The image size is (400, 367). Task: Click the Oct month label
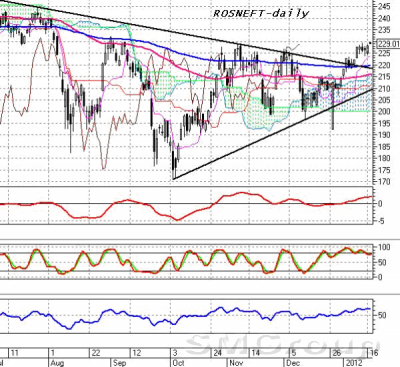tap(179, 363)
